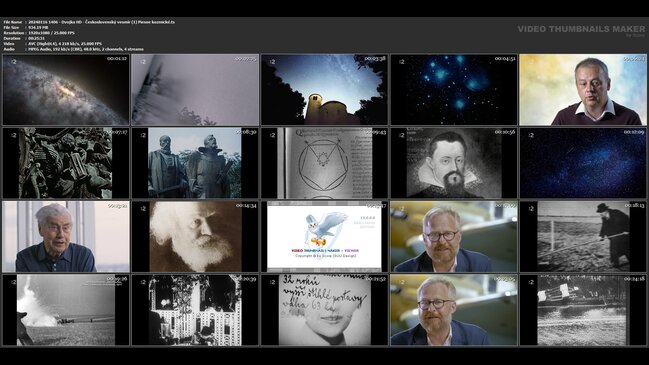Open the galaxy thumbnail at 00:01:12

pos(66,90)
